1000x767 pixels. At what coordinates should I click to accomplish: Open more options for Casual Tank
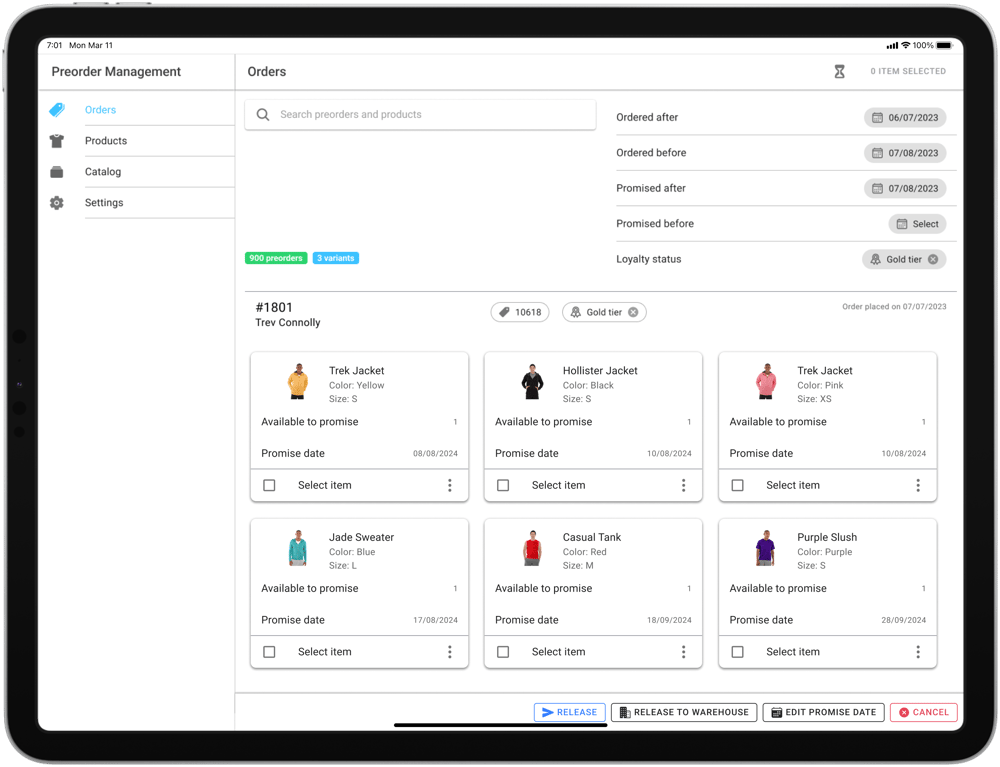684,652
